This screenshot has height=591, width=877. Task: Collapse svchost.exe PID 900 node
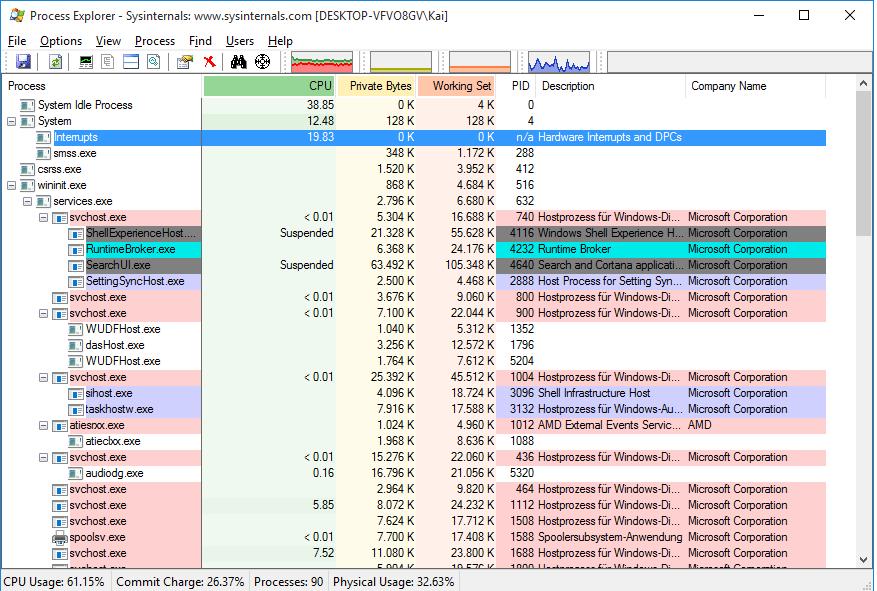point(43,314)
